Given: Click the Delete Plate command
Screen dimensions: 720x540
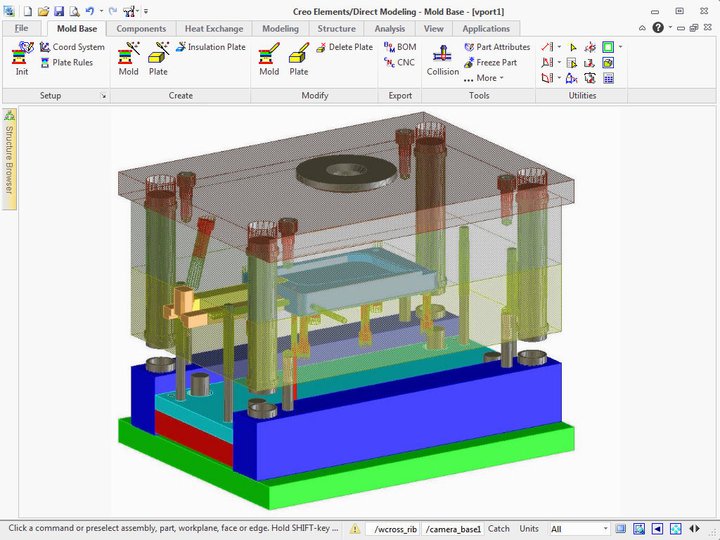Looking at the screenshot, I should pos(344,47).
